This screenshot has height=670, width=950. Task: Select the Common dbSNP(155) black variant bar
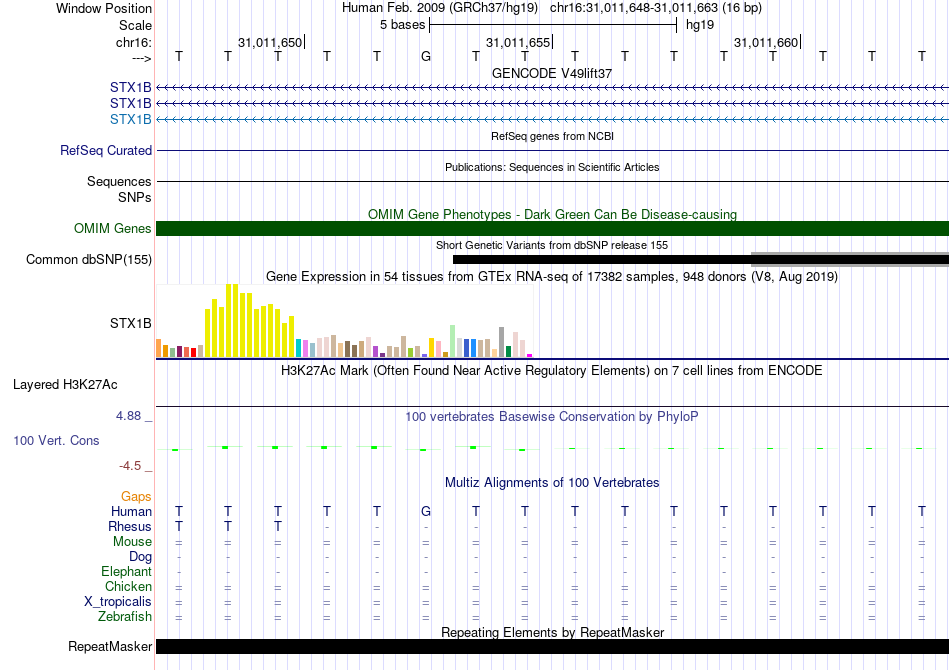coord(700,260)
